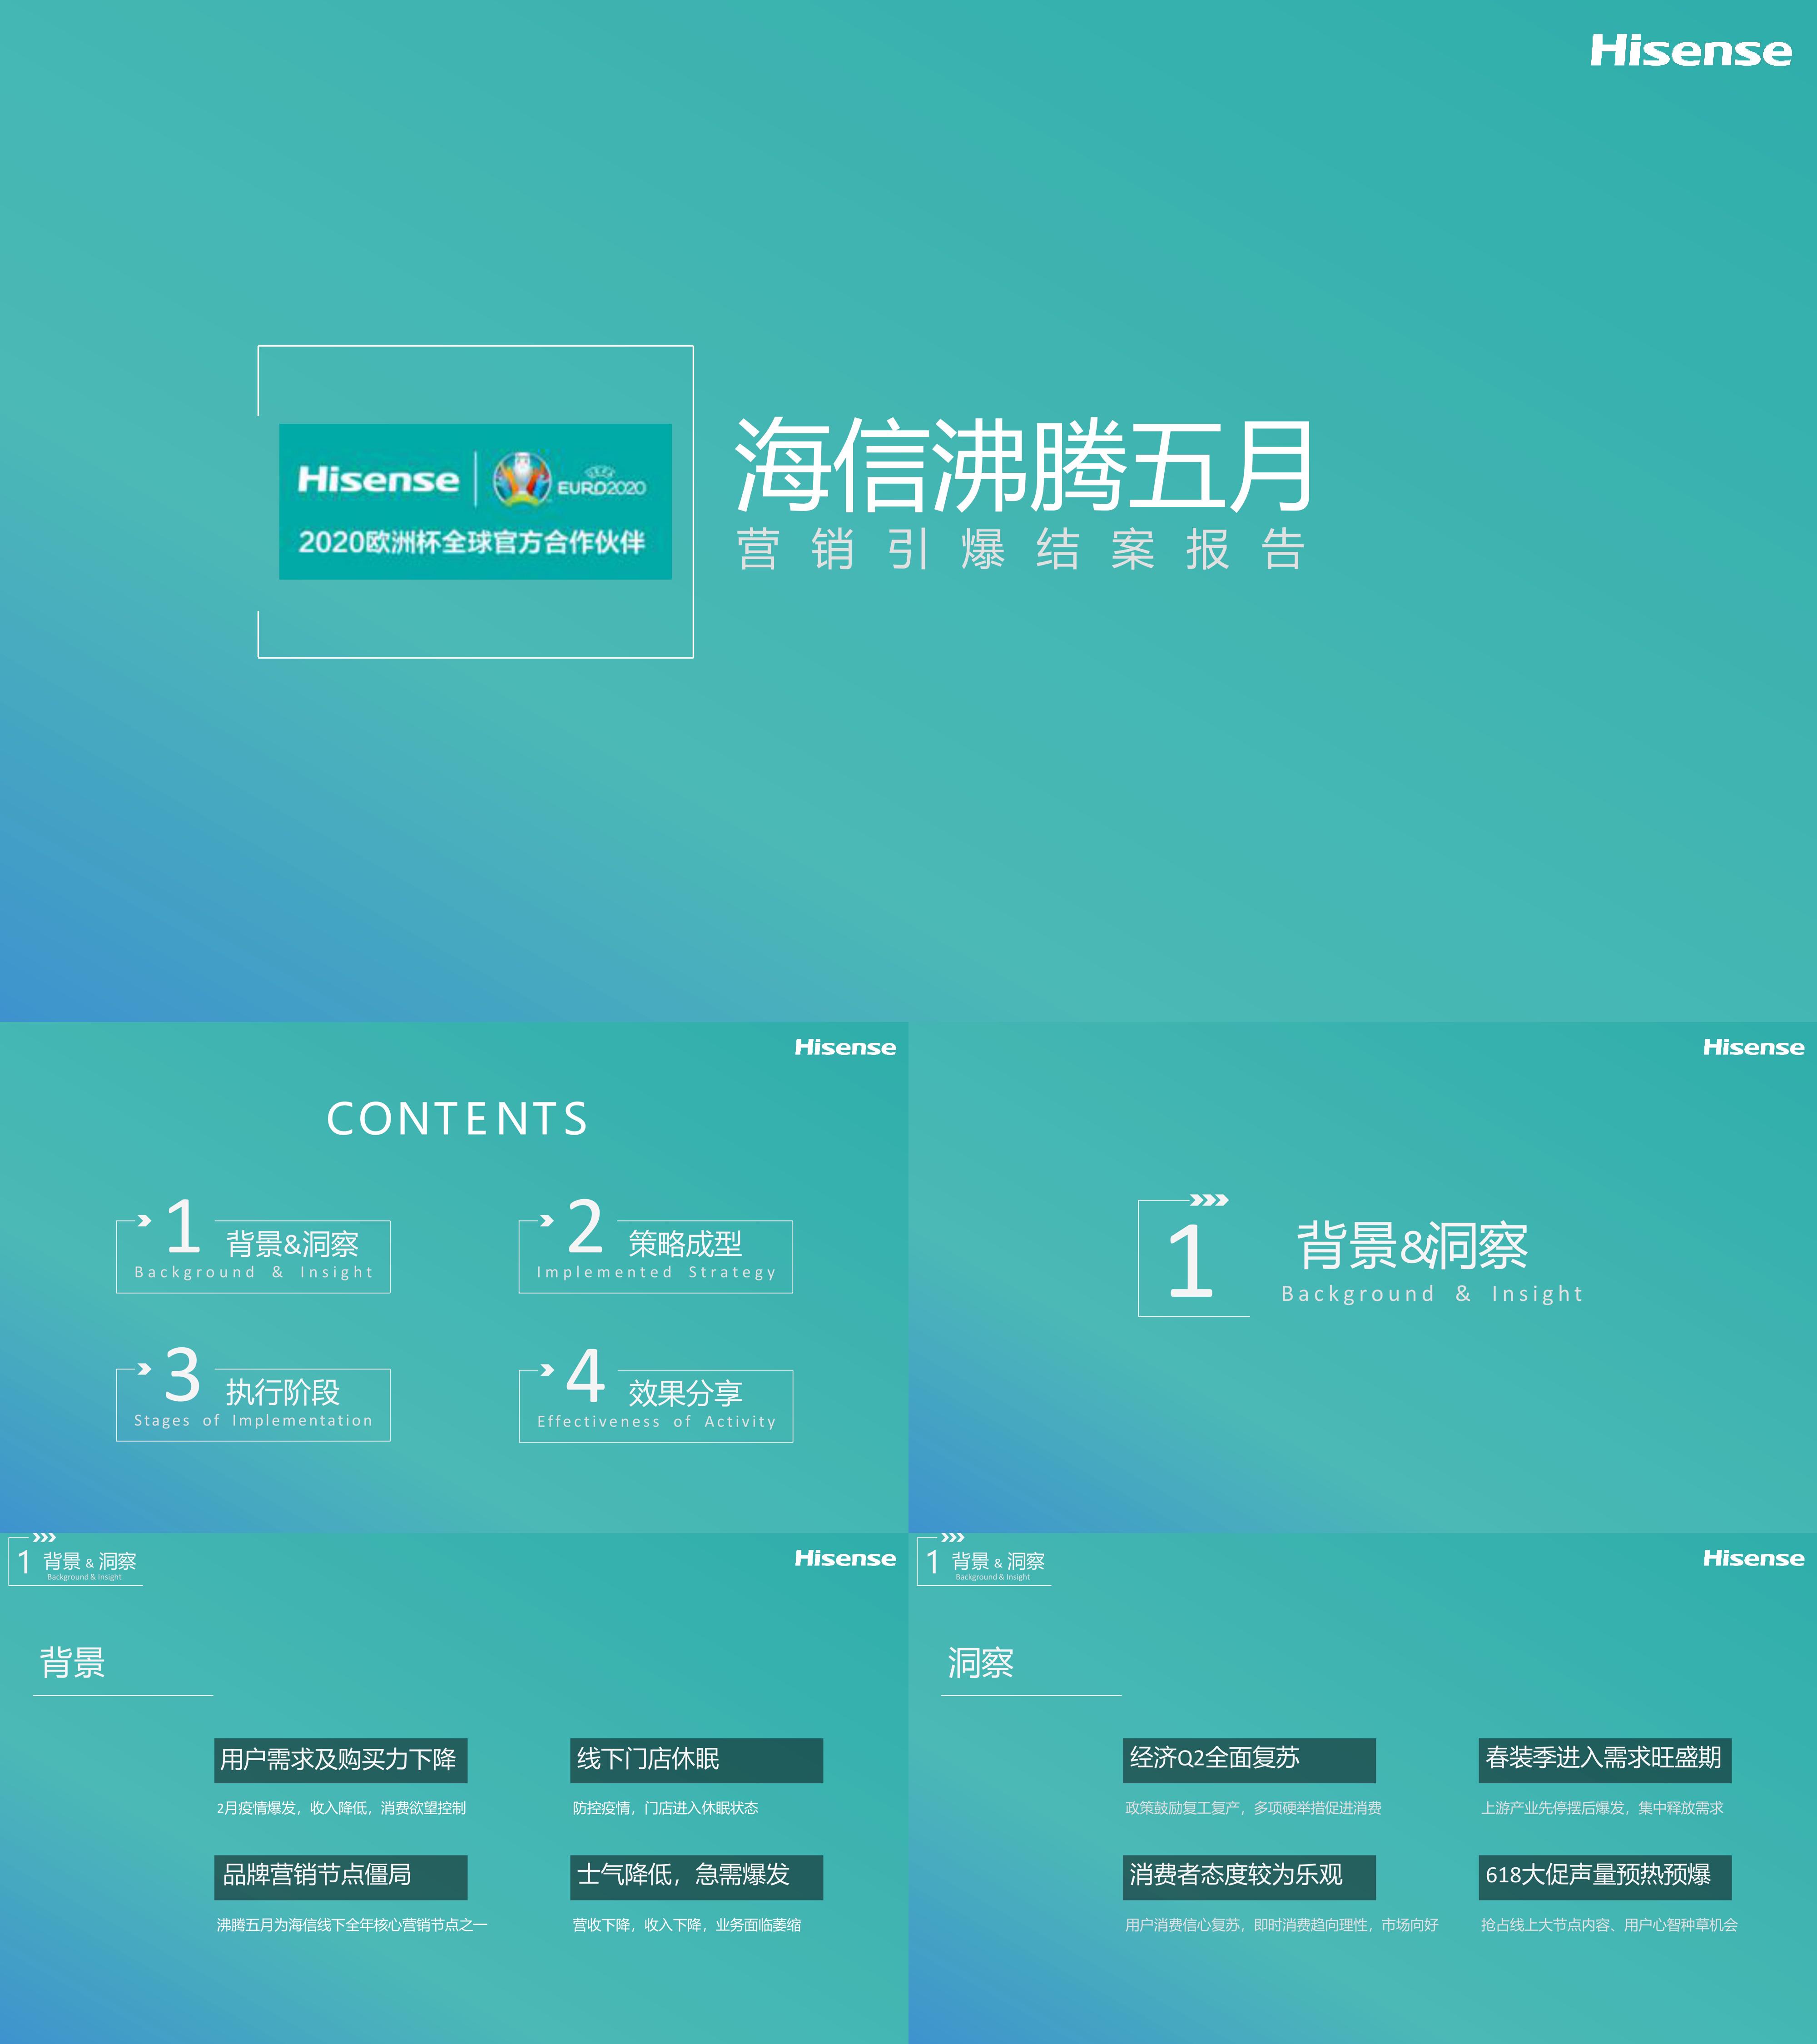Select the subtitle 营销引爆结案报告
This screenshot has height=2044, width=1817.
1021,549
